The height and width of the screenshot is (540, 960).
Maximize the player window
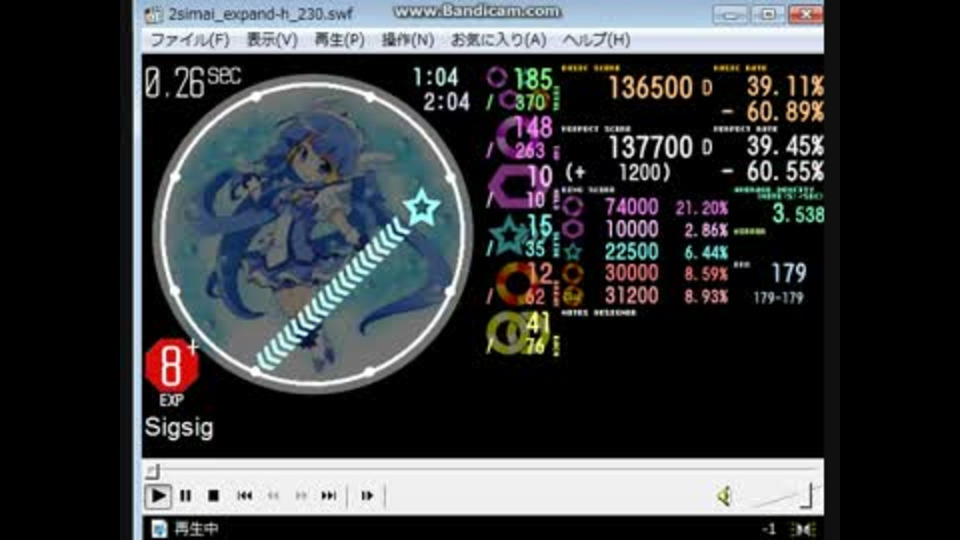pos(768,14)
